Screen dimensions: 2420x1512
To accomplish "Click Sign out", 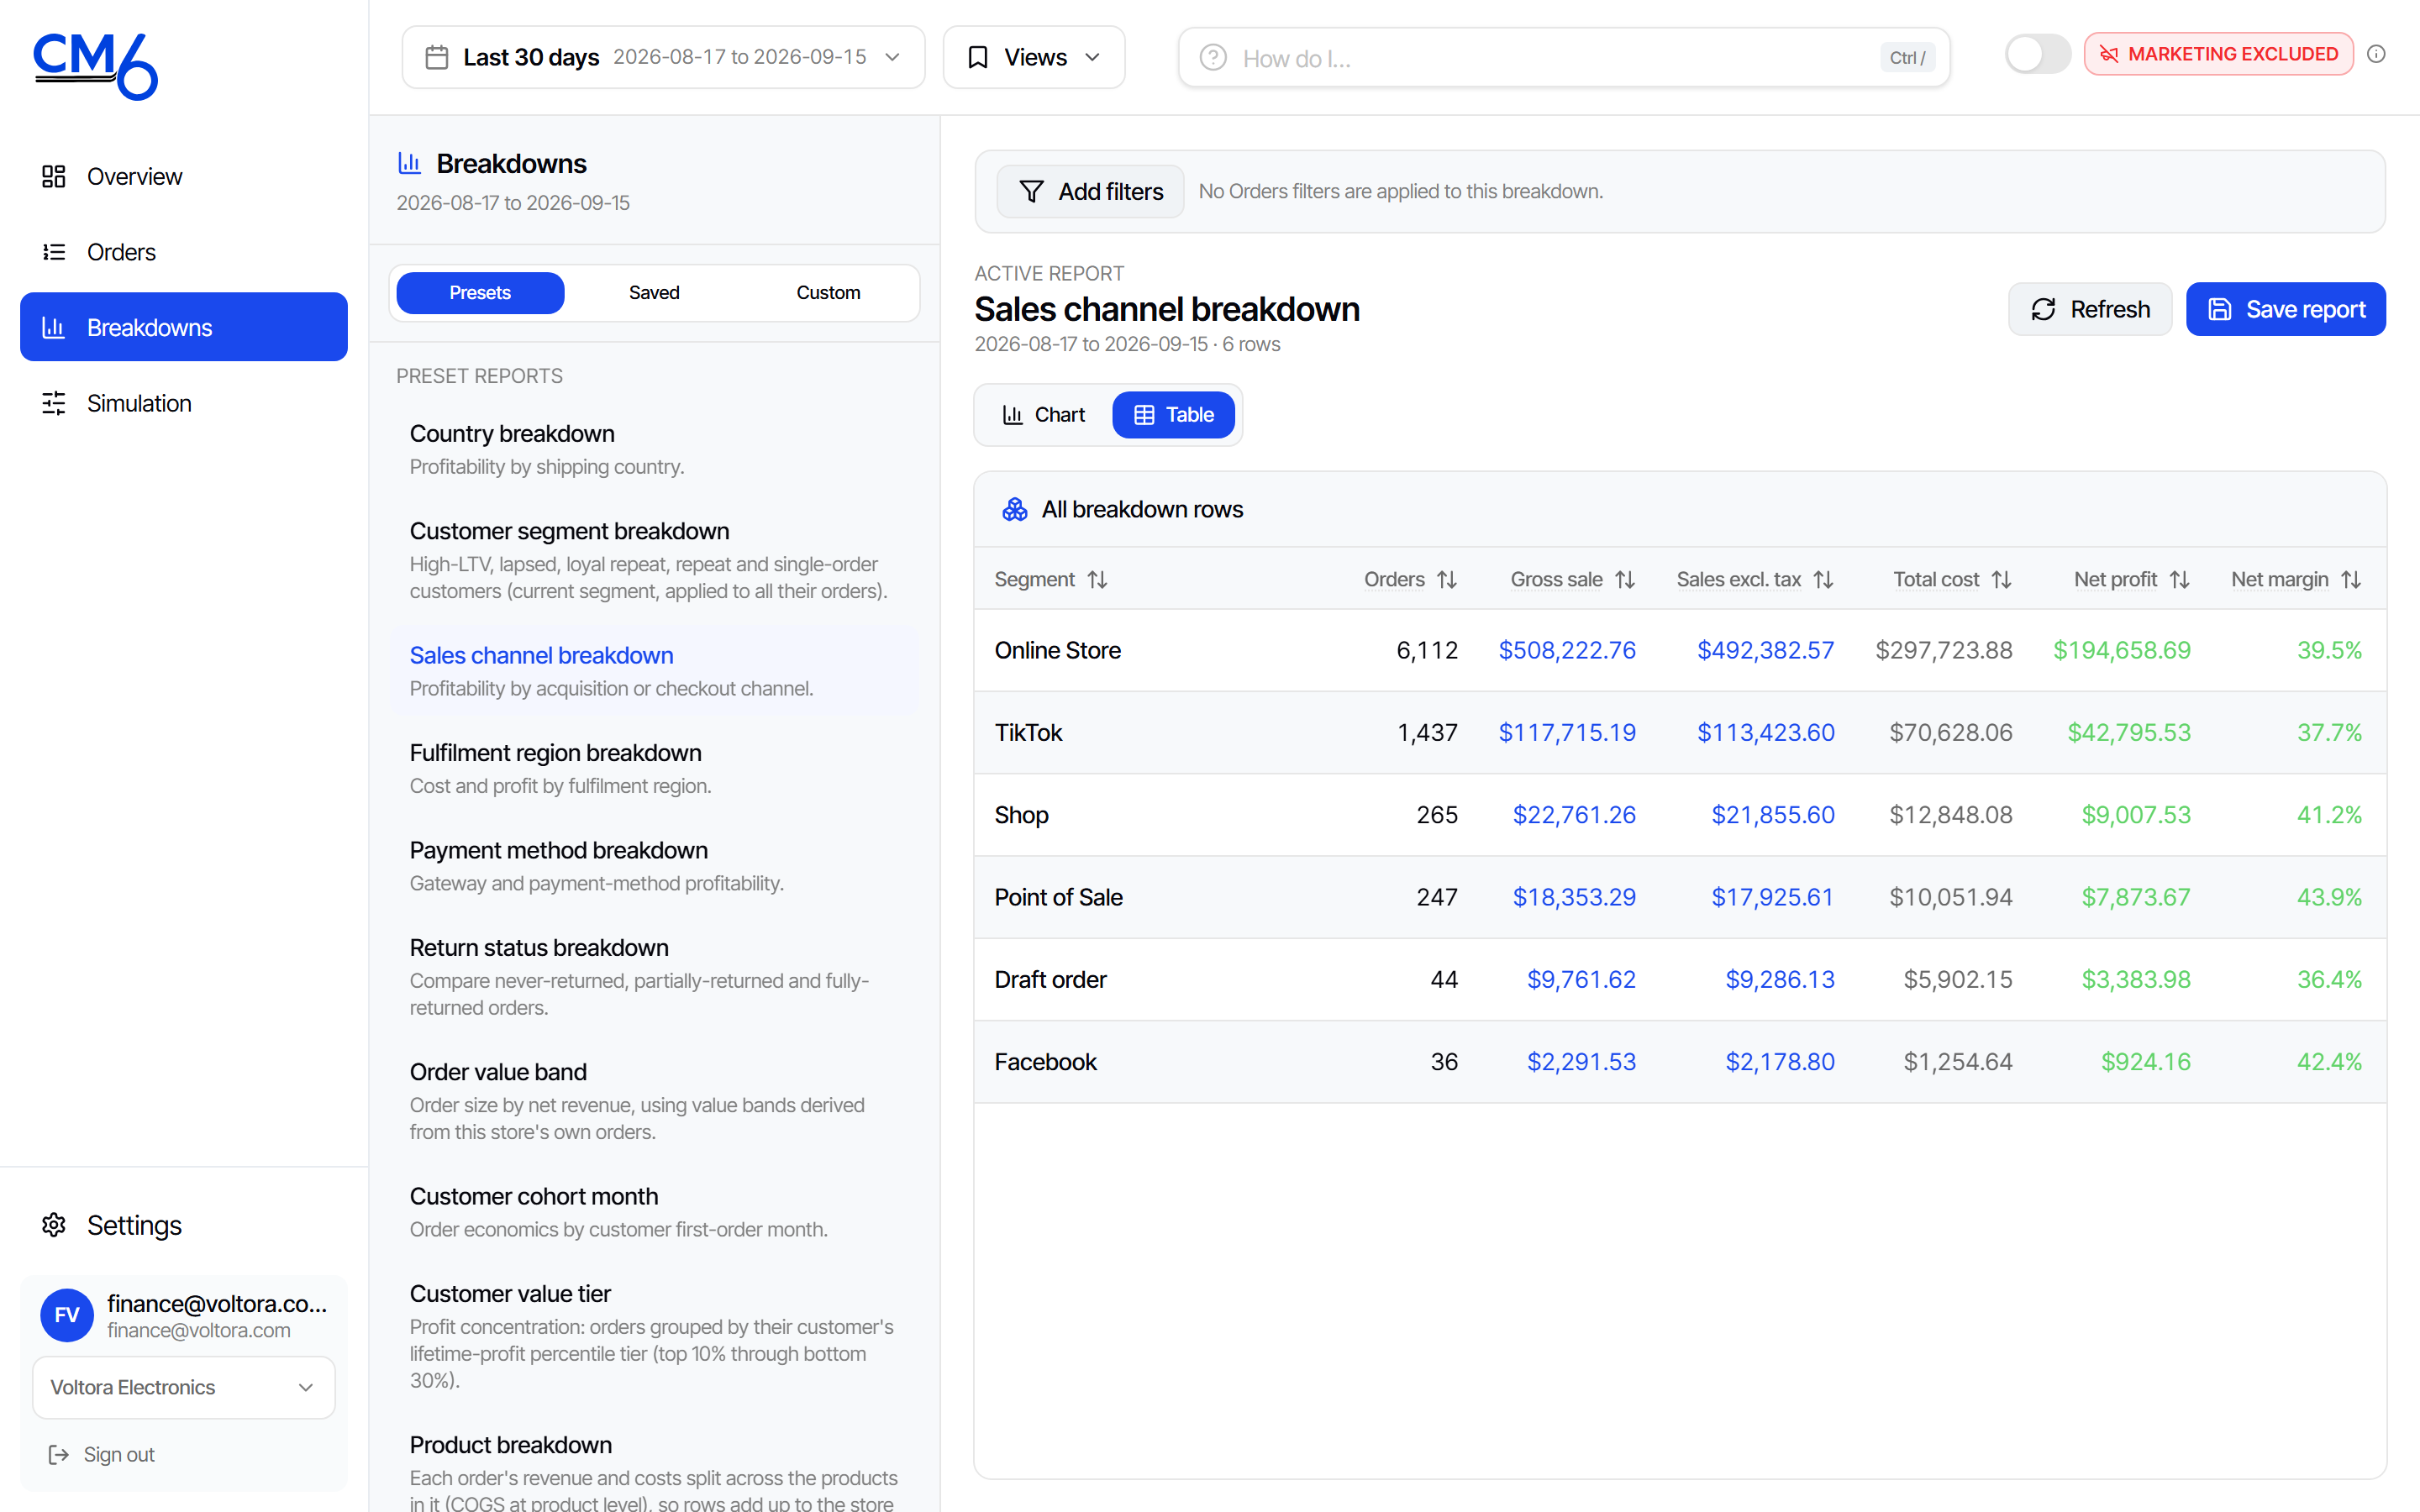I will click(x=102, y=1454).
